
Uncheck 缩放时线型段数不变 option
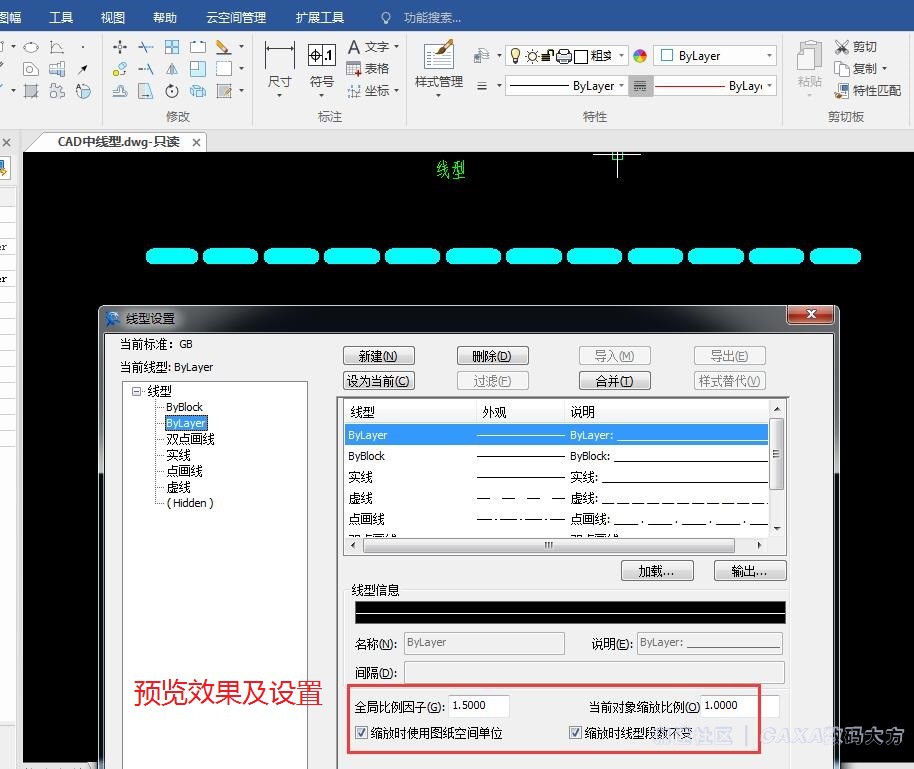click(x=576, y=733)
